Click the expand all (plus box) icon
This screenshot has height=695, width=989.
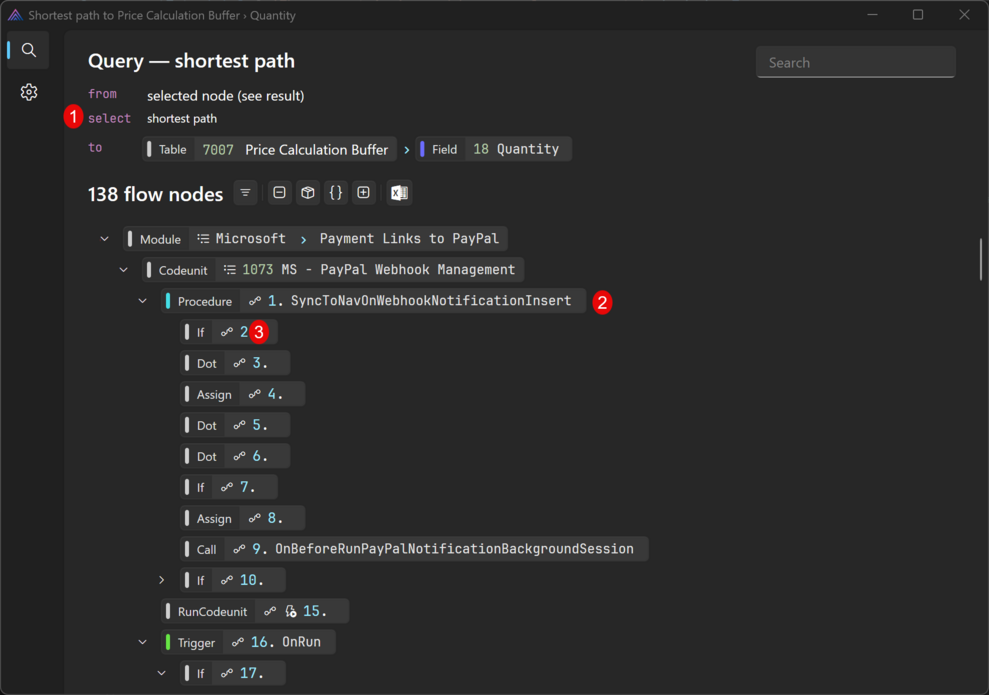tap(364, 193)
